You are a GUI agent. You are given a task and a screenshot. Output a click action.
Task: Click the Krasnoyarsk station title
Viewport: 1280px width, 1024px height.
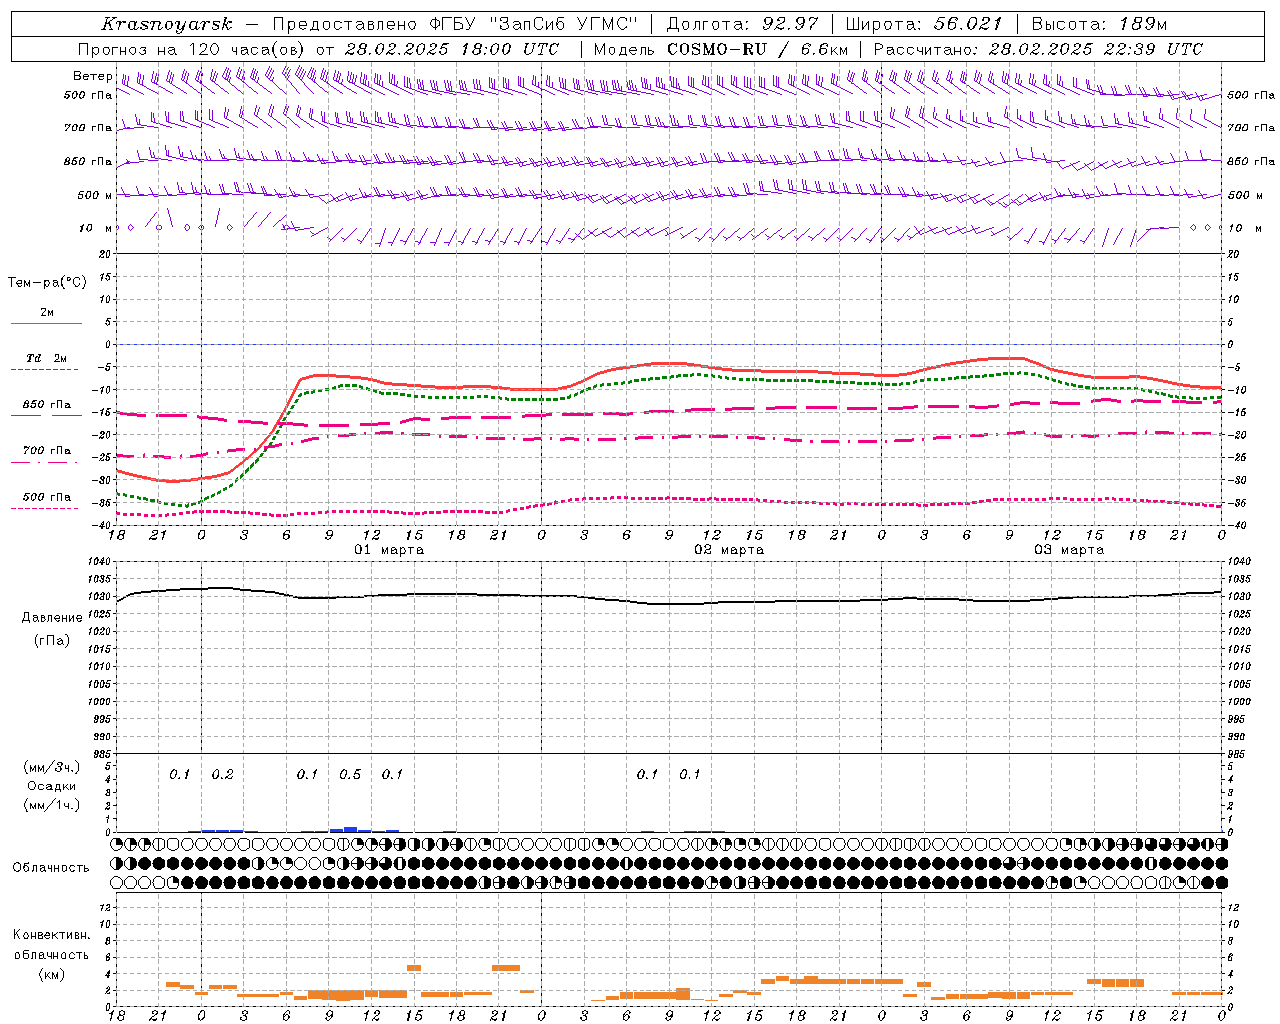pos(166,24)
